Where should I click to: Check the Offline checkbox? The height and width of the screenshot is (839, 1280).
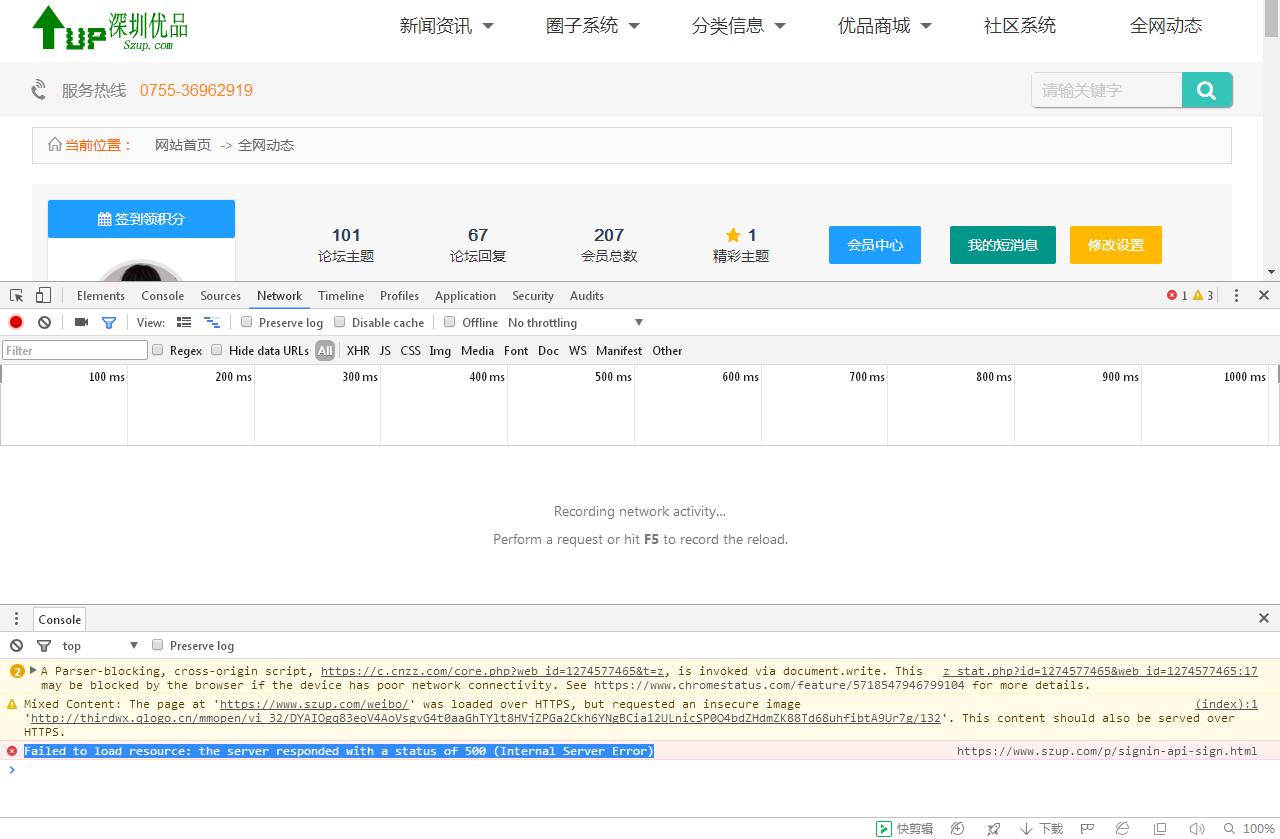click(450, 322)
